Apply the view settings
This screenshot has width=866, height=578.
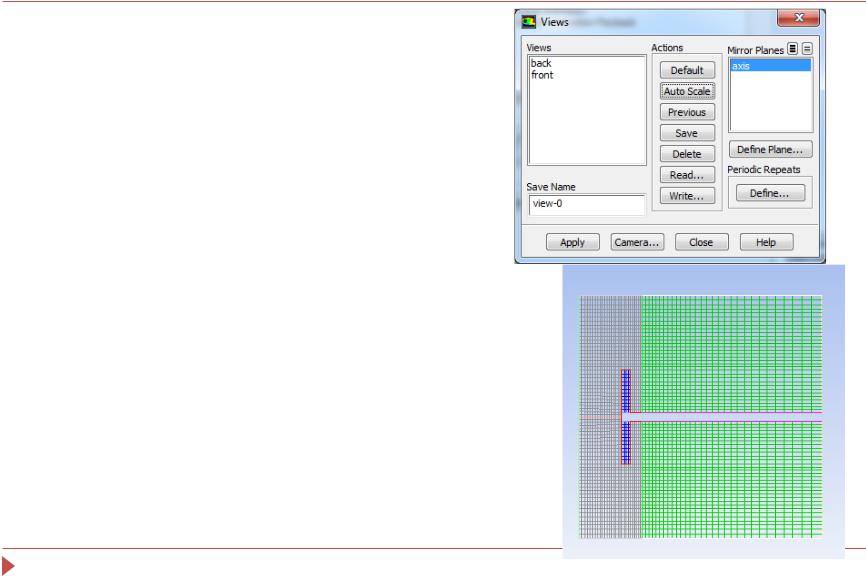[573, 242]
